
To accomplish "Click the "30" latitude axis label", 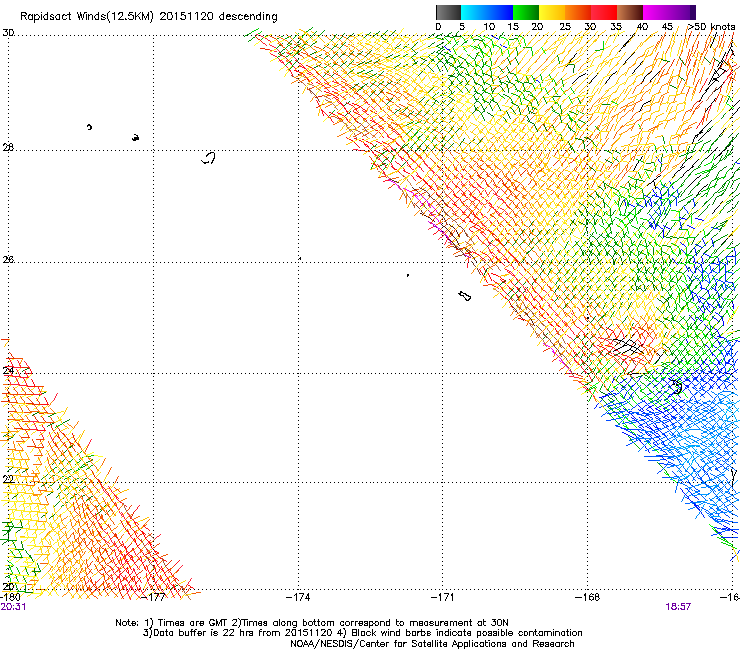I will [8, 33].
